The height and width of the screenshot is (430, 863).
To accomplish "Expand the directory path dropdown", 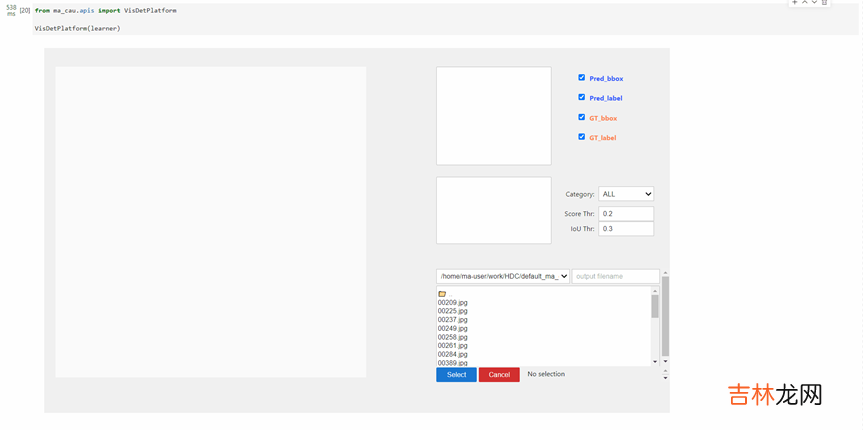I will point(503,276).
